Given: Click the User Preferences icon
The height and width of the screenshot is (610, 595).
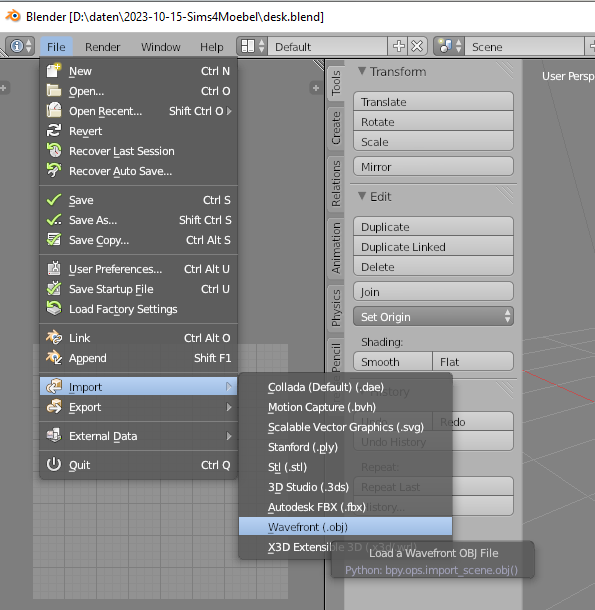Looking at the screenshot, I should click(54, 268).
